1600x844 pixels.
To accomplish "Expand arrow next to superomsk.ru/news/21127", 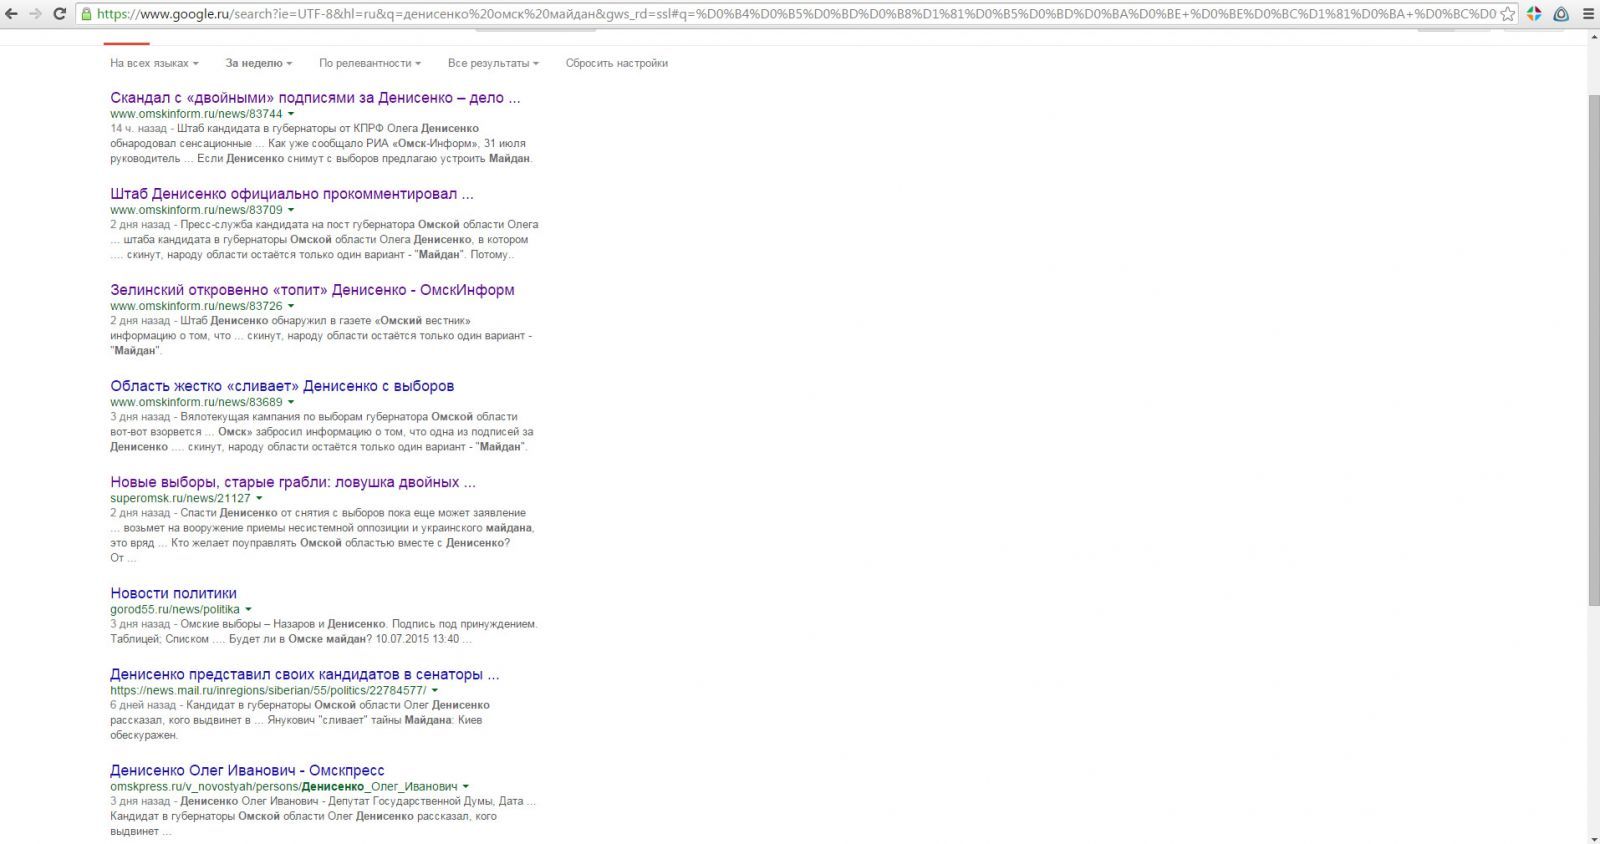I will 259,498.
